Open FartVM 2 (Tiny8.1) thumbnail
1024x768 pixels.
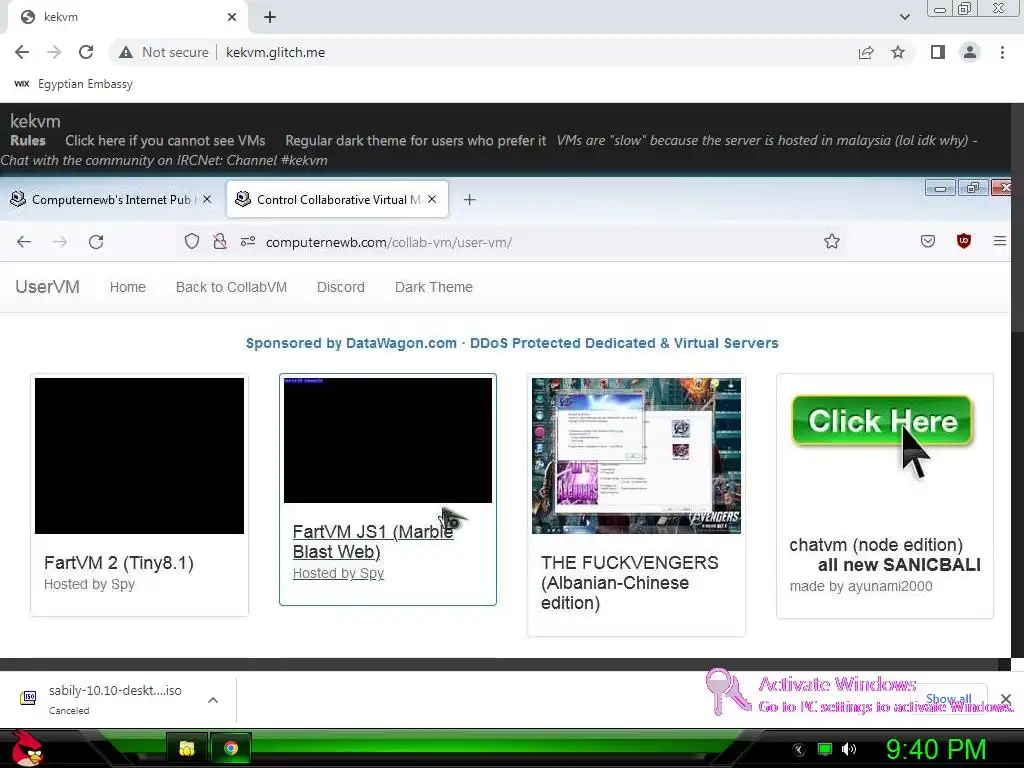[x=139, y=456]
